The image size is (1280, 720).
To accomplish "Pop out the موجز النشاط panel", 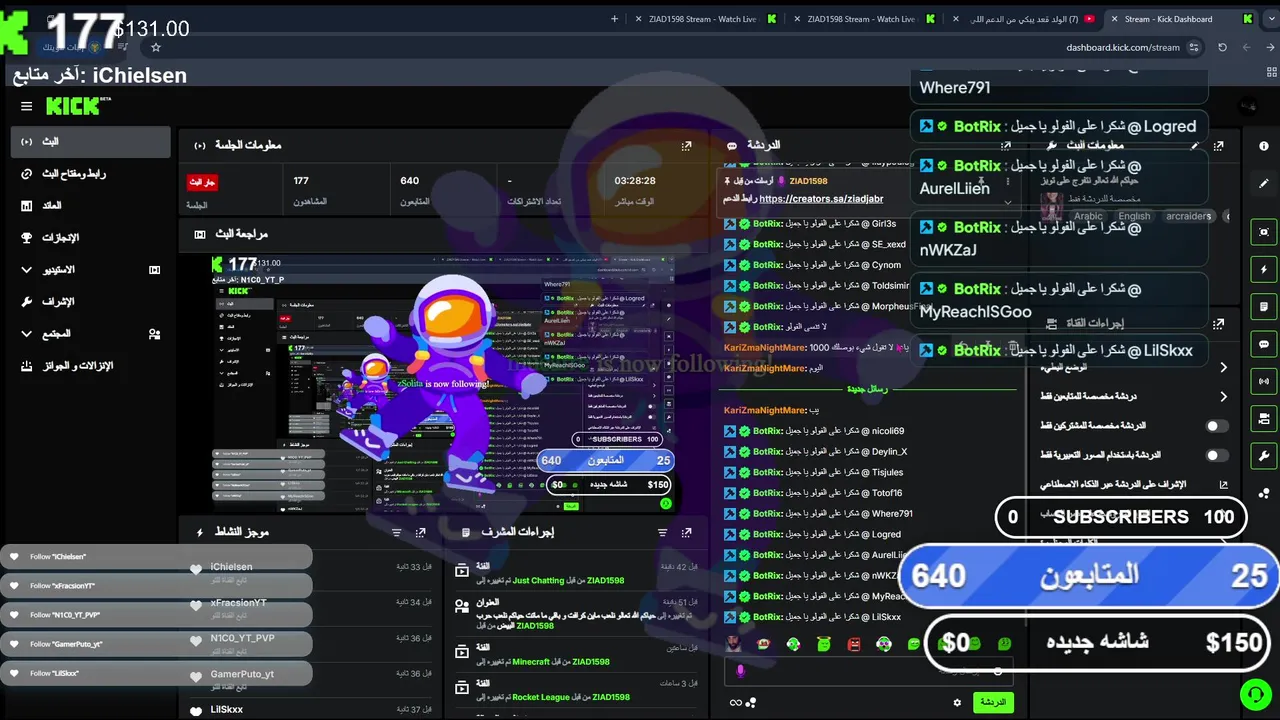I will (x=421, y=533).
